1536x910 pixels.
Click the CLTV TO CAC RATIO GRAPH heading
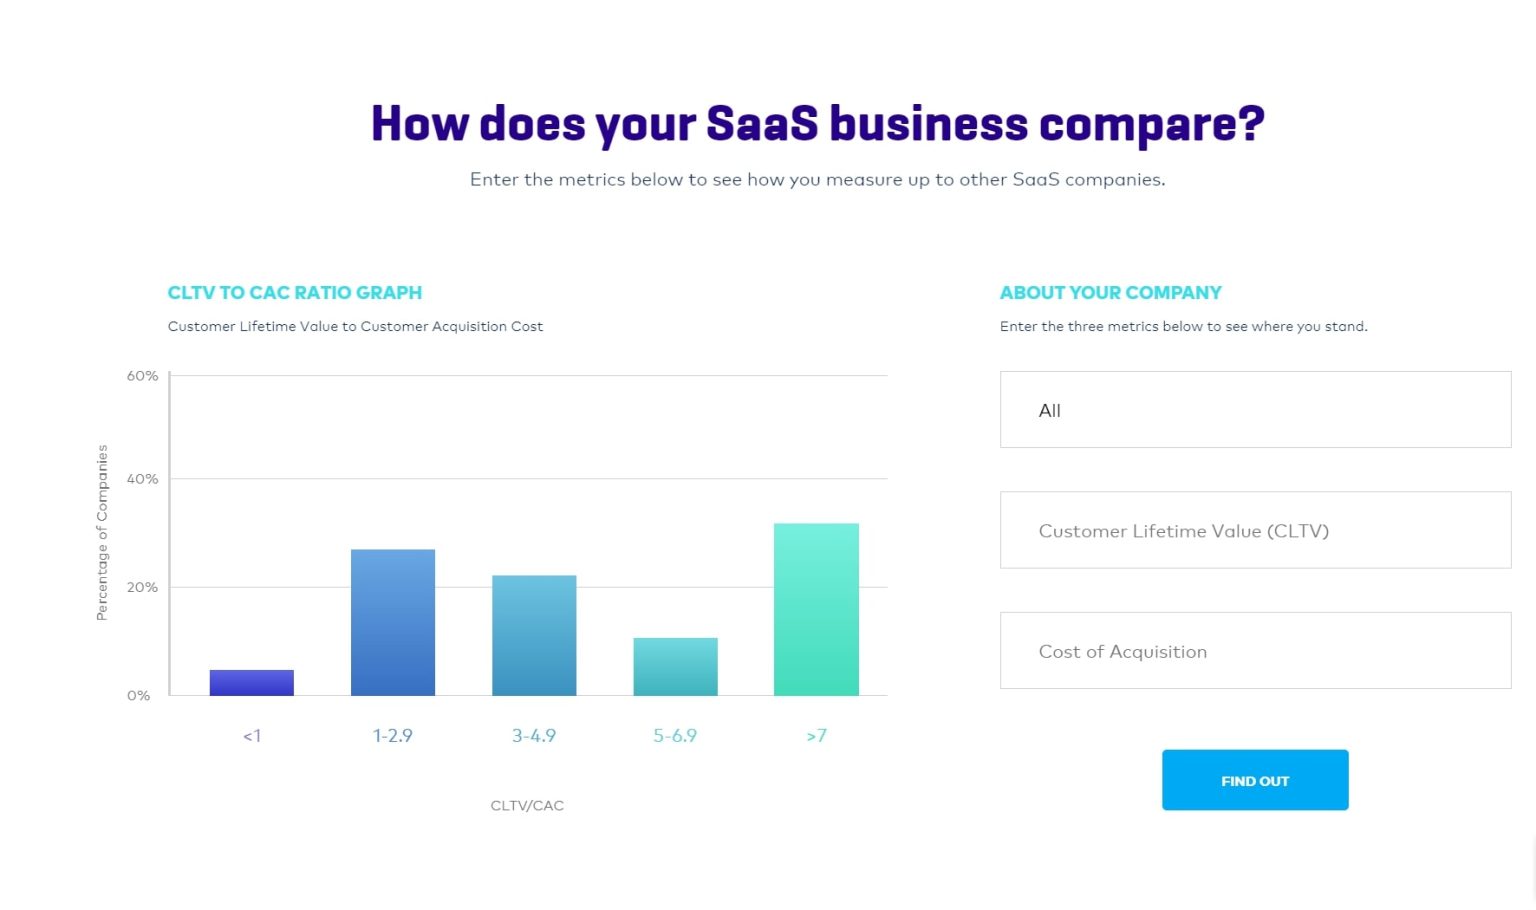pos(295,292)
